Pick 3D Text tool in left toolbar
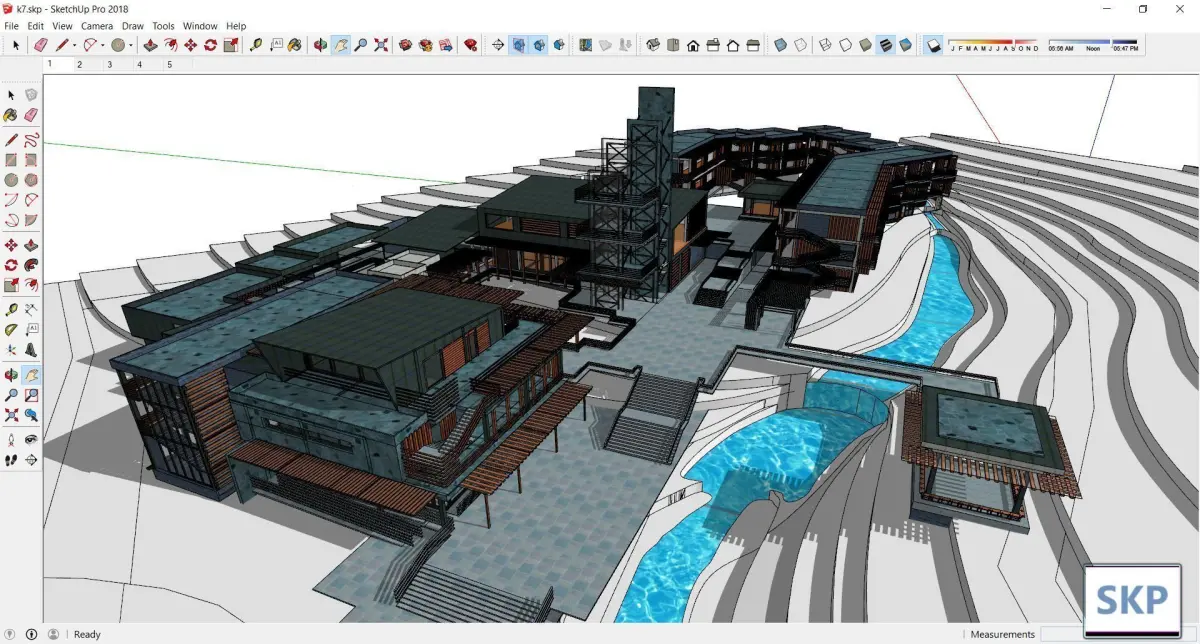 pos(31,350)
